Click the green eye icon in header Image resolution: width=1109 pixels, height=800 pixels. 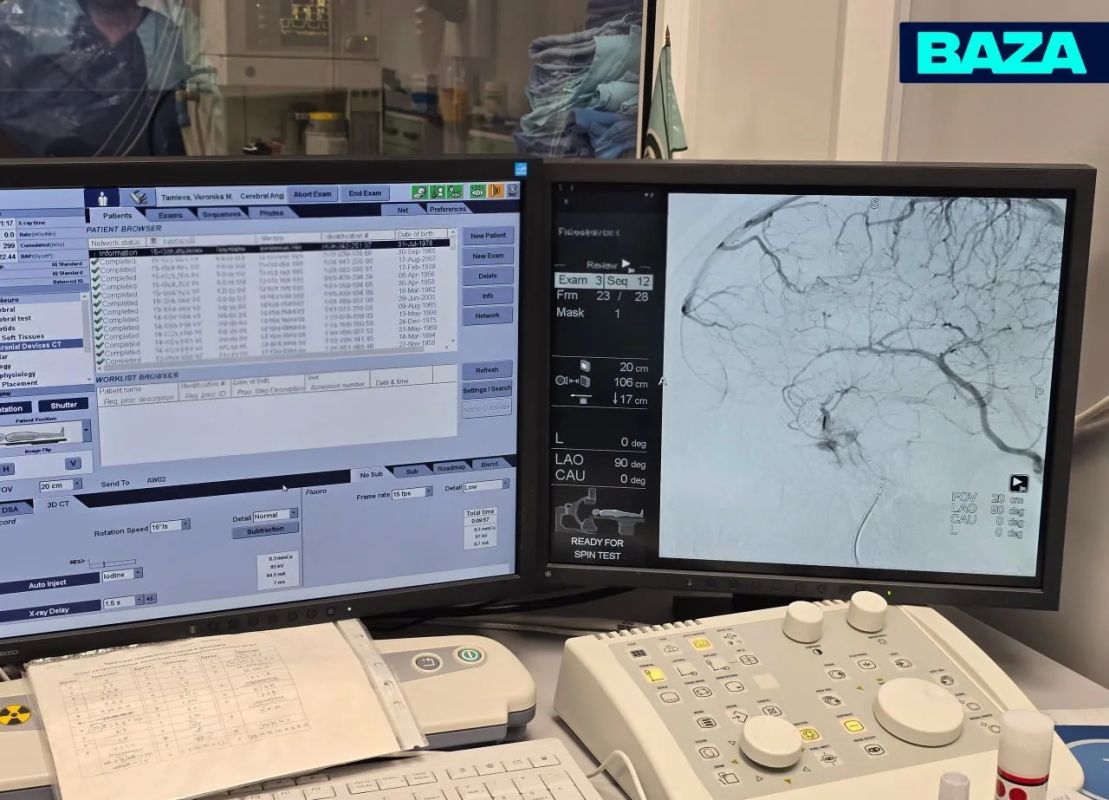[x=478, y=192]
